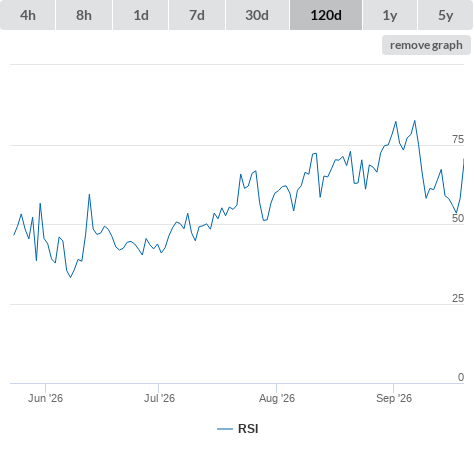Click the Jul '26 axis label
This screenshot has height=455, width=474.
coord(159,398)
